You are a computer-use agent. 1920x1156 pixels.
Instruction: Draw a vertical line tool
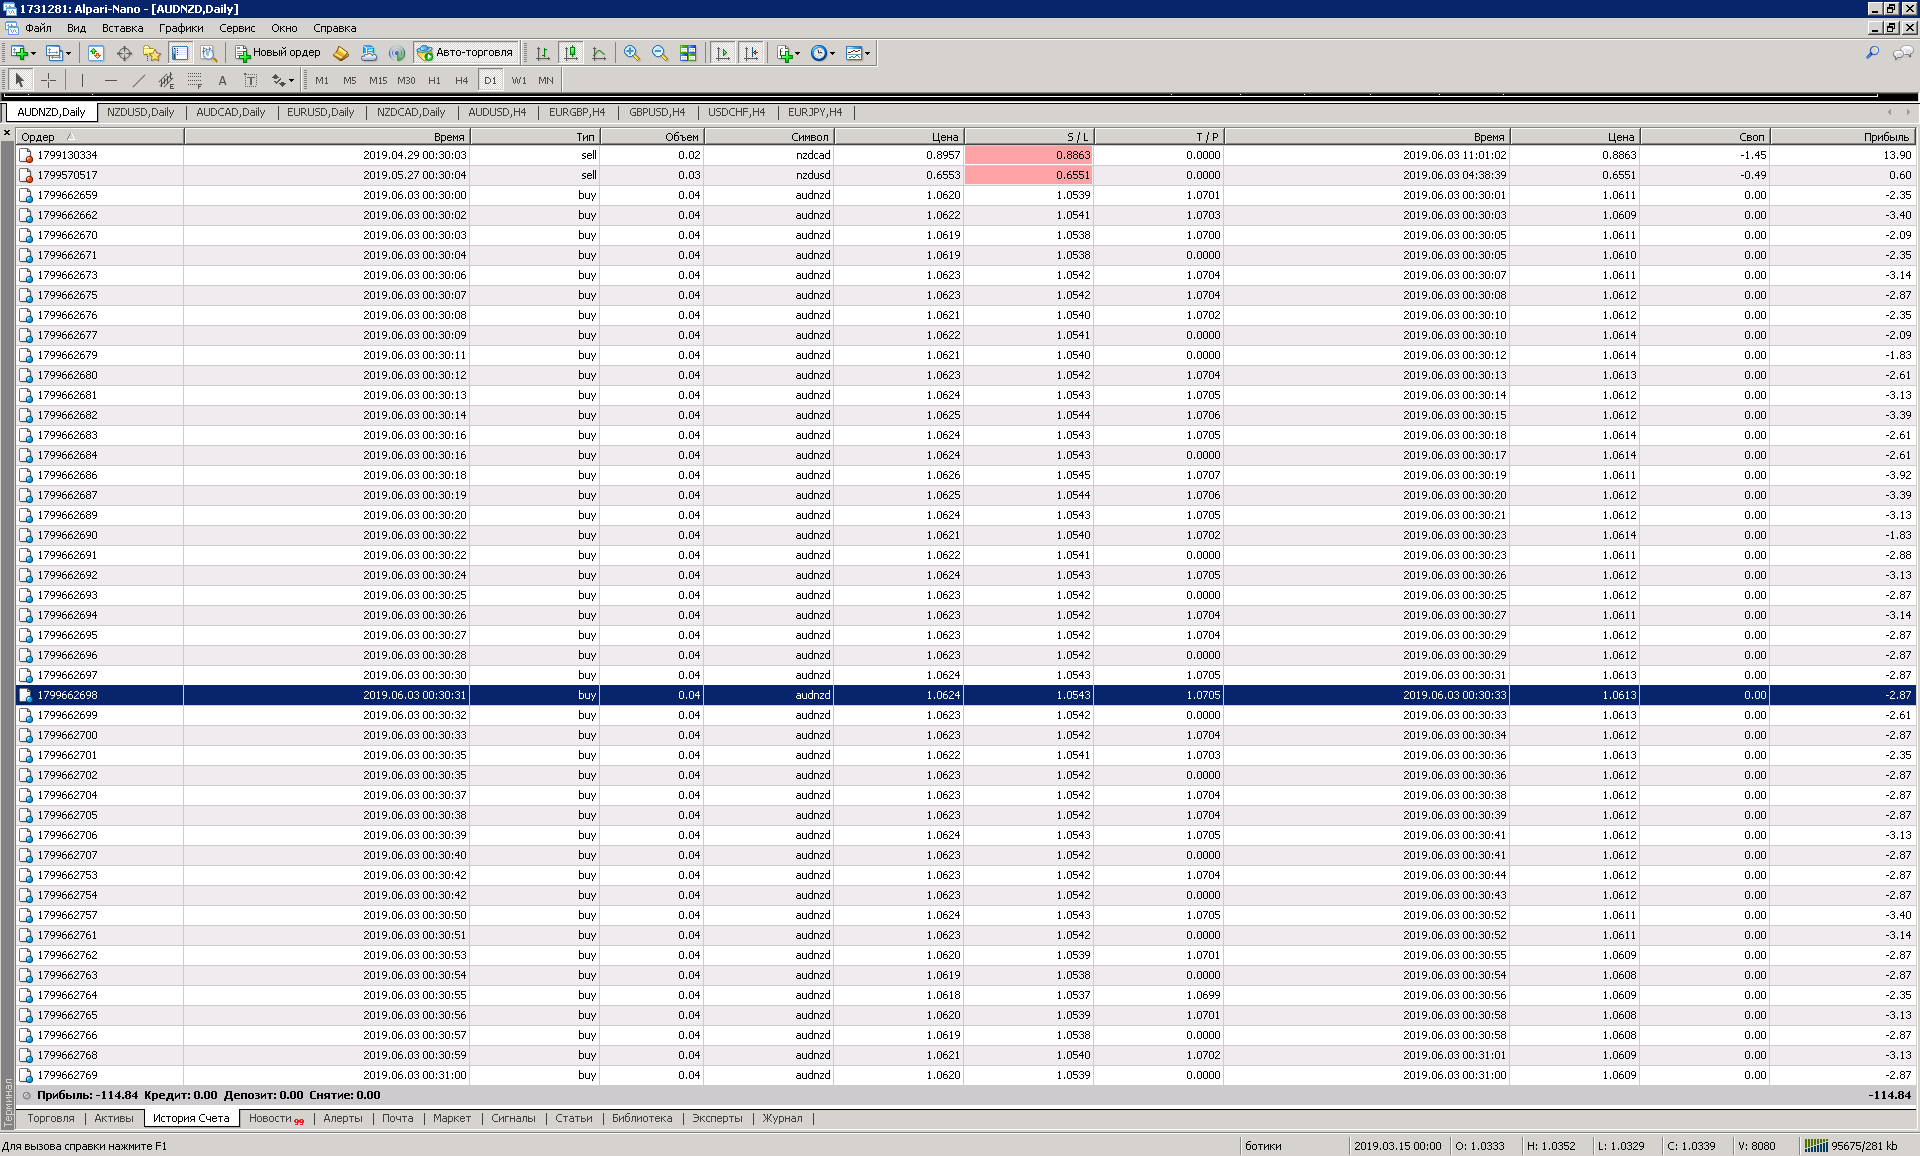(82, 80)
